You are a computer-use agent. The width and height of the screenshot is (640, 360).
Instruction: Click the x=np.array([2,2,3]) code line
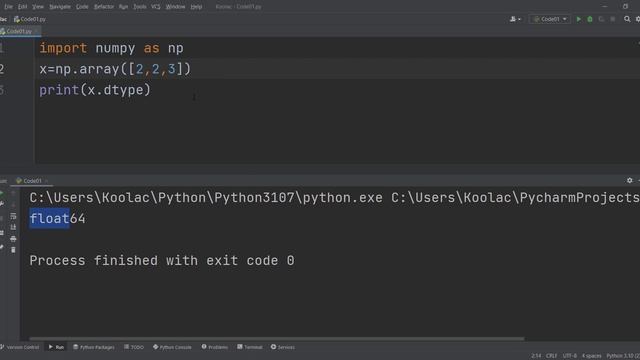[x=115, y=69]
